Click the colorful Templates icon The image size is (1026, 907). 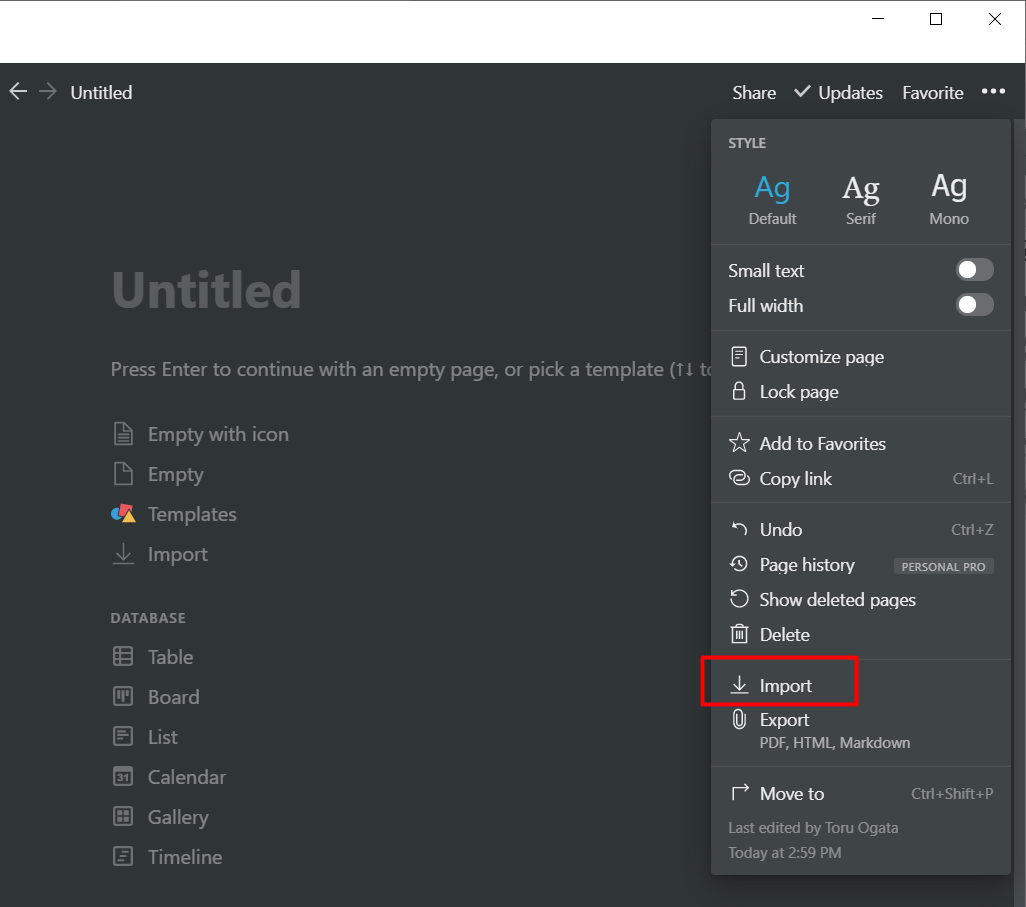pos(124,514)
